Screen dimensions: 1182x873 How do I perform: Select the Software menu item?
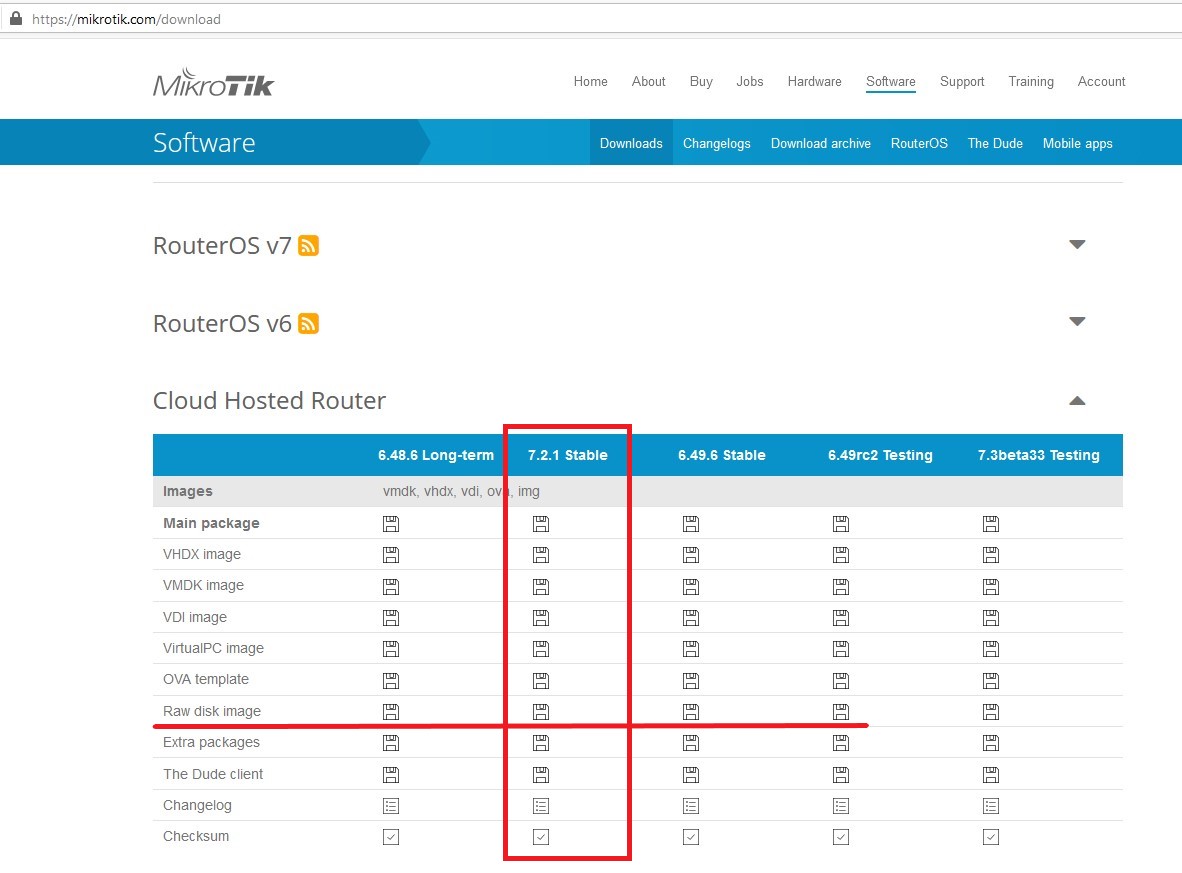890,82
